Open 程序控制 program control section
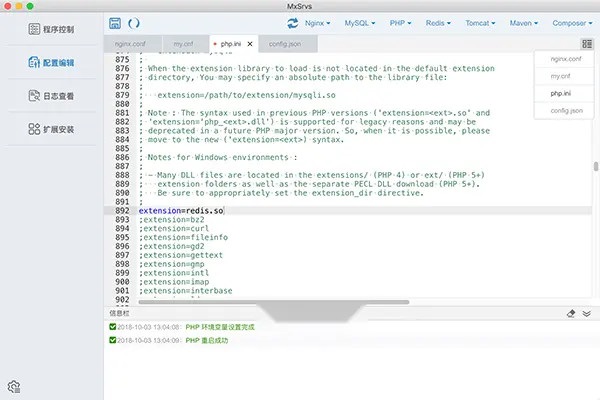The height and width of the screenshot is (400, 600). pyautogui.click(x=51, y=29)
